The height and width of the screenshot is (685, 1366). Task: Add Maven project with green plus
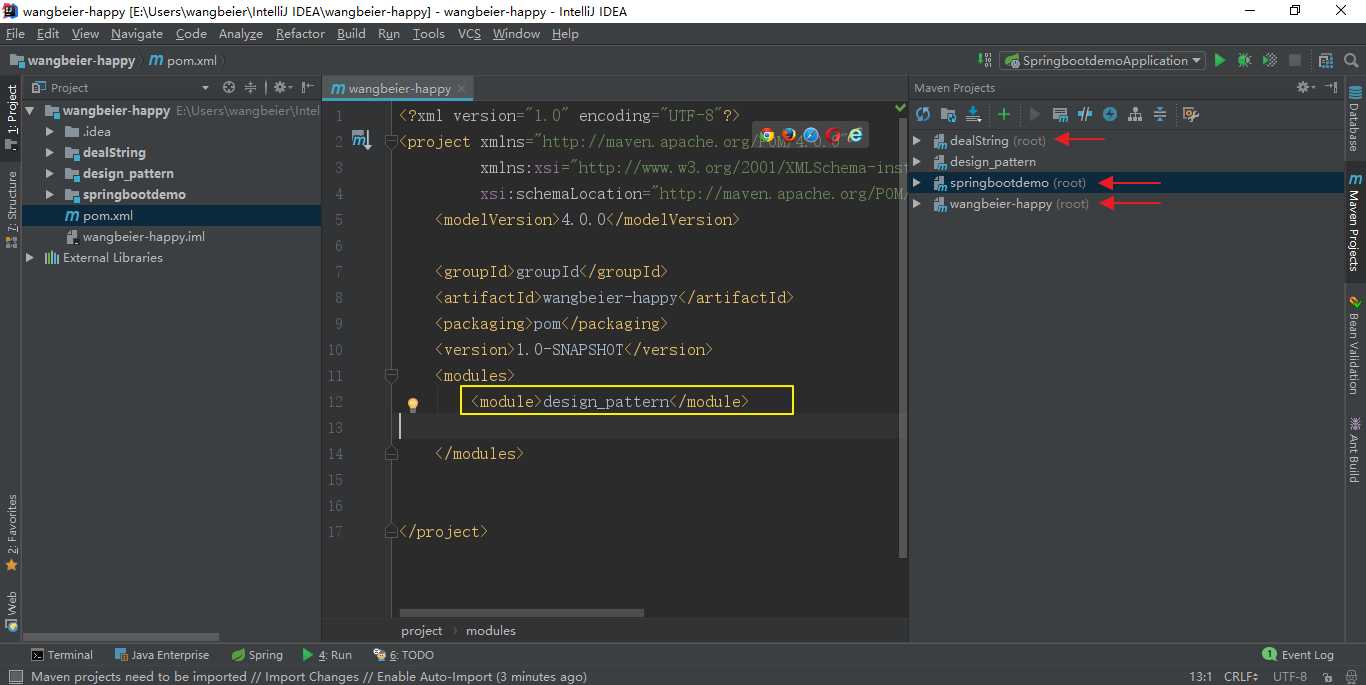pyautogui.click(x=1004, y=114)
